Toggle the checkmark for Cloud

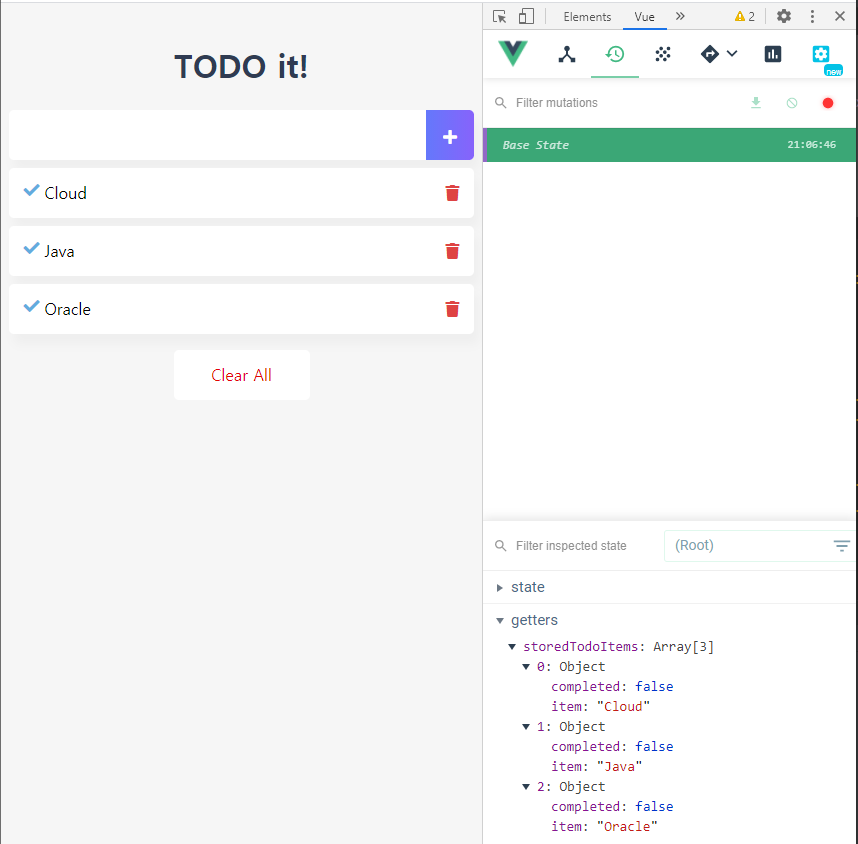[31, 190]
